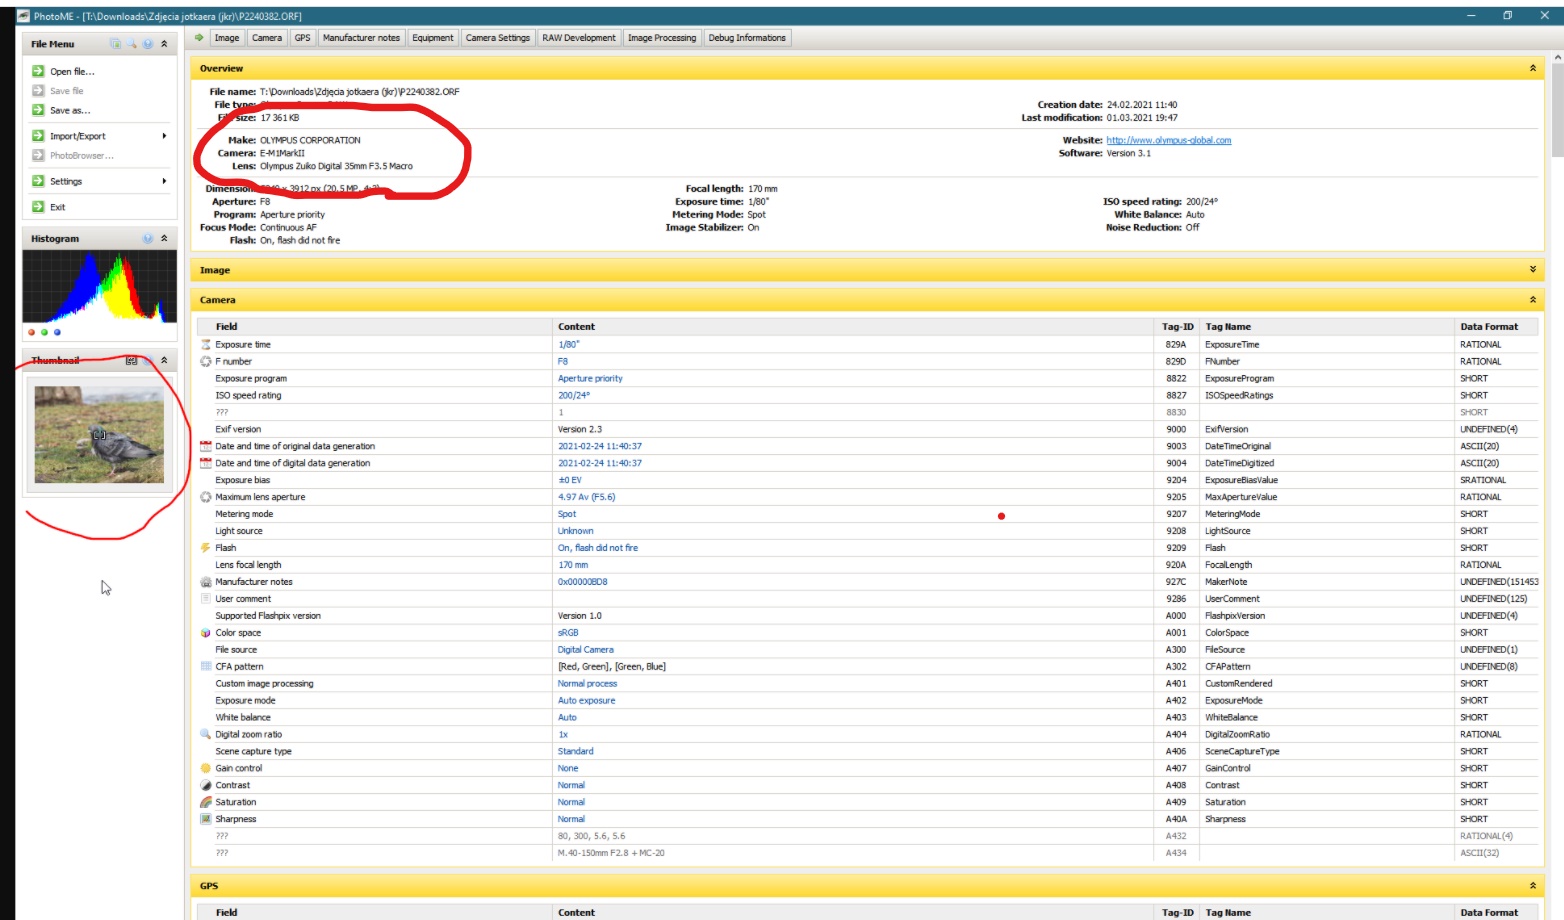Click the magnifier icon in File Menu header
The height and width of the screenshot is (920, 1564).
tap(131, 44)
